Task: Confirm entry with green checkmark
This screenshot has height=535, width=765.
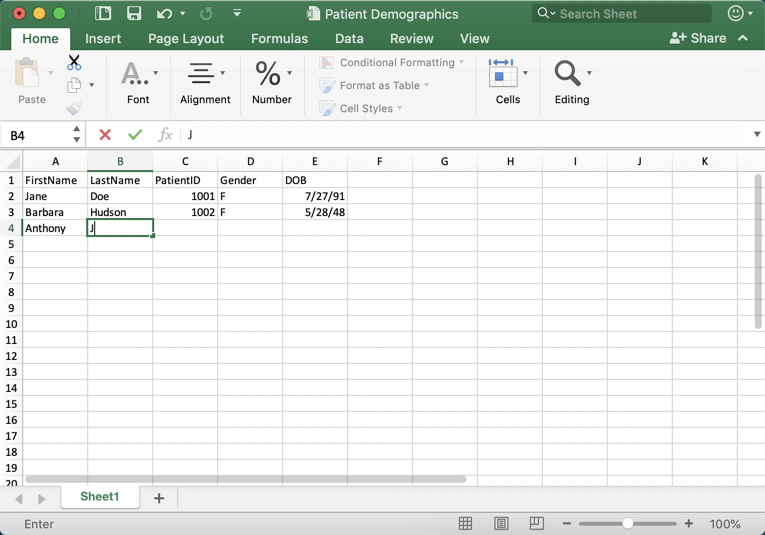Action: pos(135,135)
